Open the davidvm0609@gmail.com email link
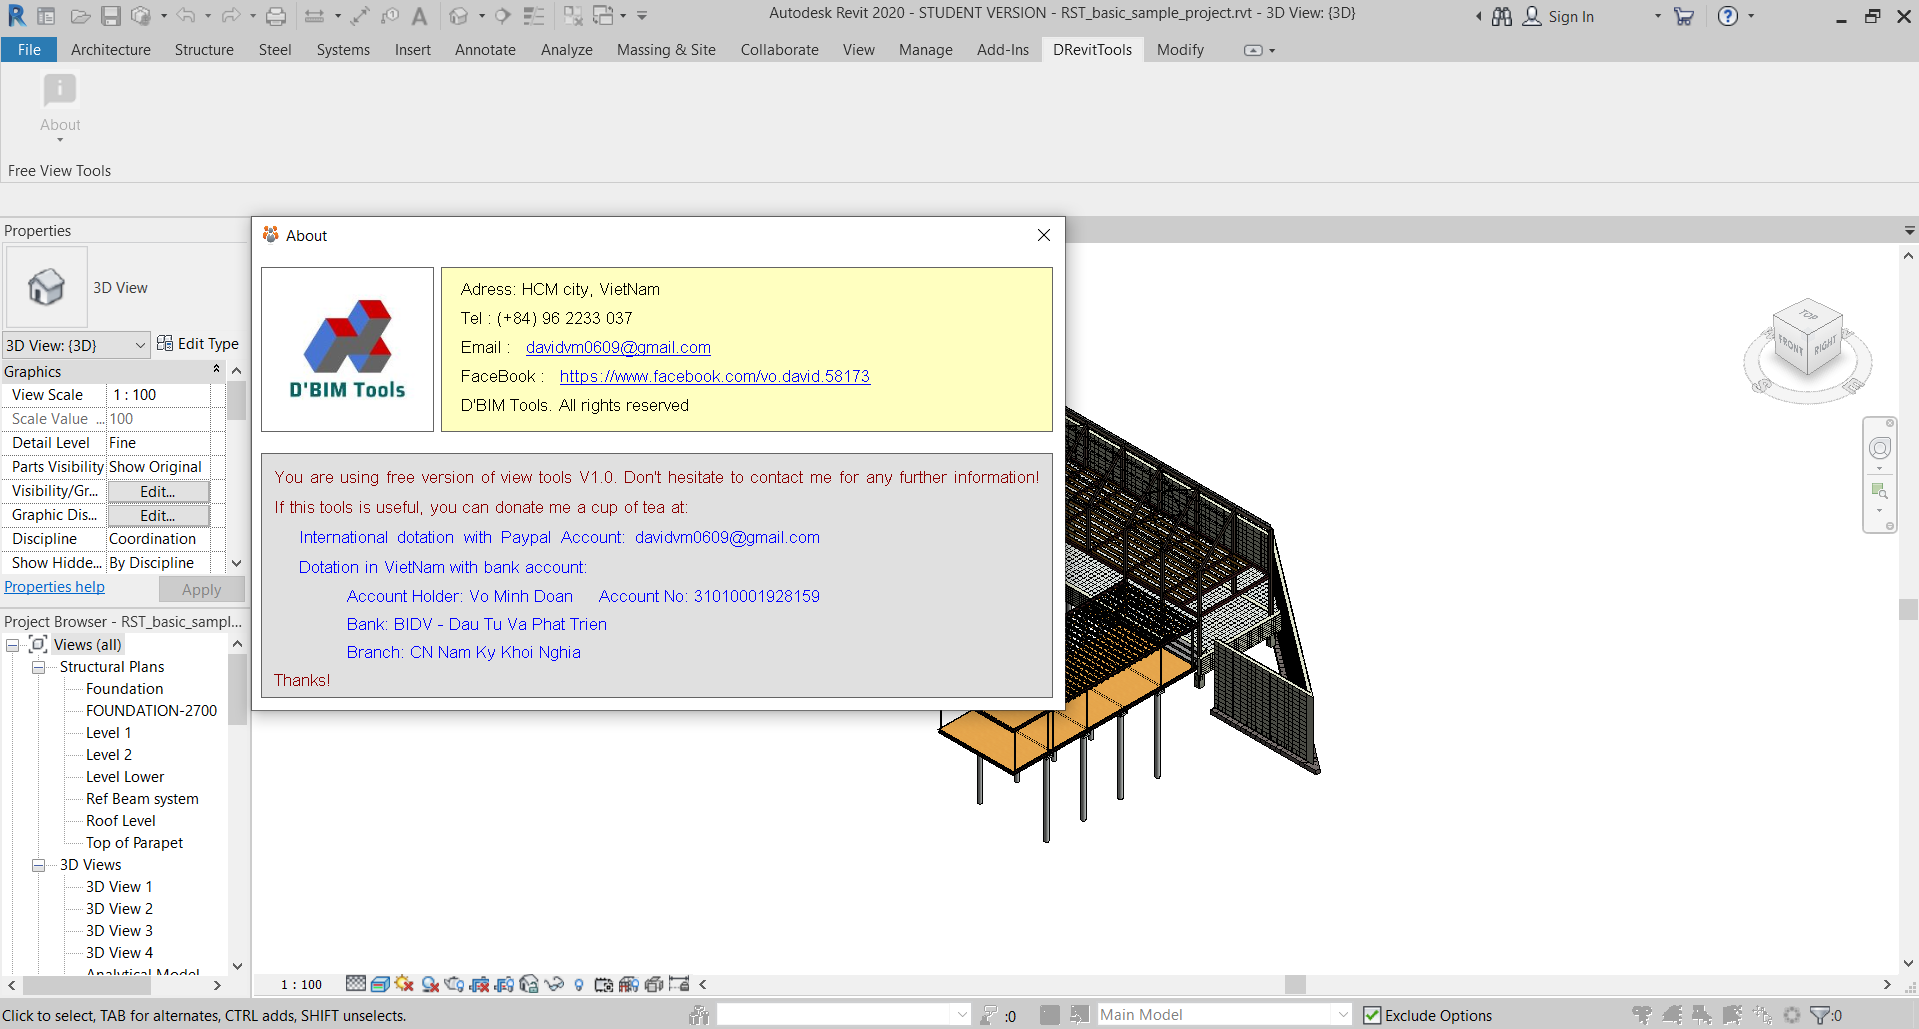 (x=618, y=347)
